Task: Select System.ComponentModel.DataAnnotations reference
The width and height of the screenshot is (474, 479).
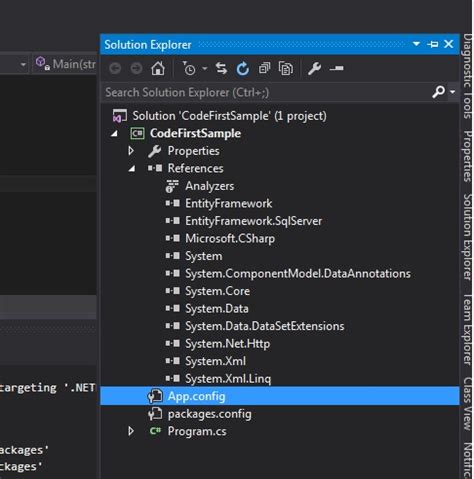Action: point(298,273)
